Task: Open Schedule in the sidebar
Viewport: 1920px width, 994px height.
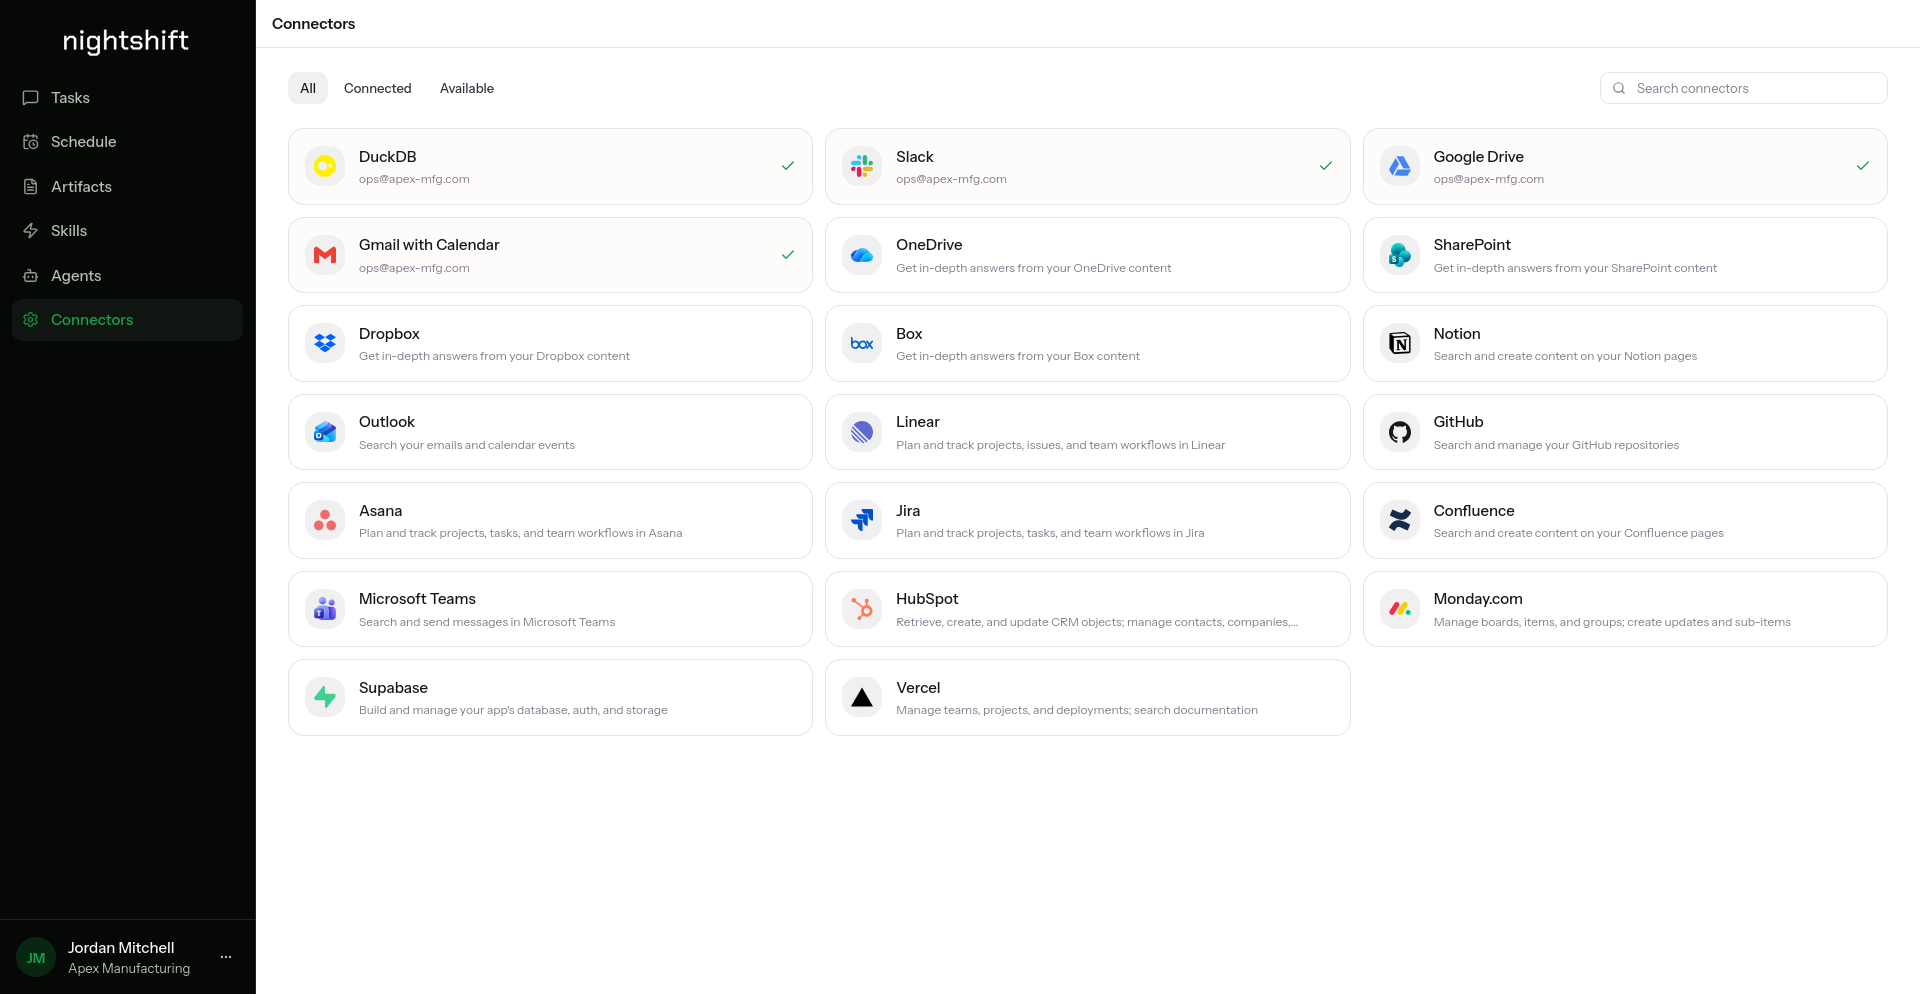Action: (127, 142)
